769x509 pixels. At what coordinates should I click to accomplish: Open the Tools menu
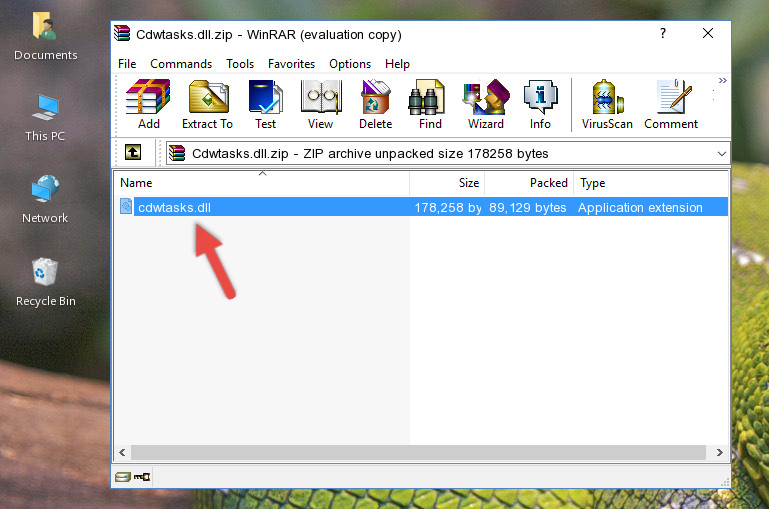(x=240, y=64)
